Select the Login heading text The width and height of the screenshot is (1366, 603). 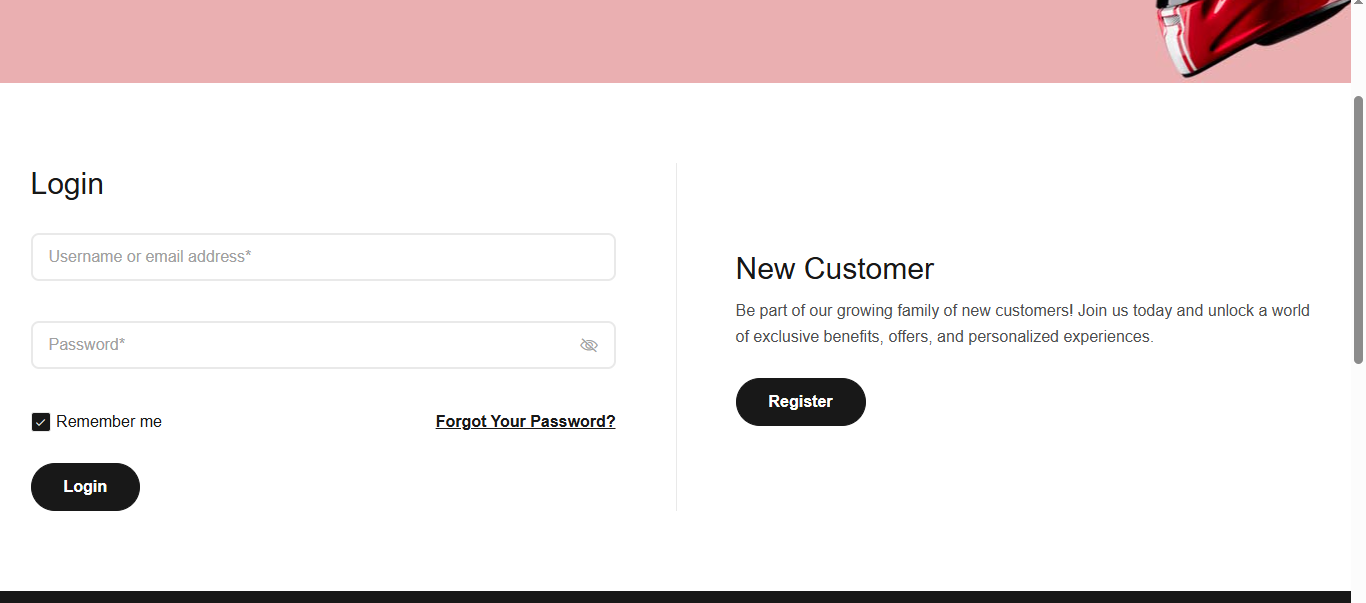(x=67, y=184)
